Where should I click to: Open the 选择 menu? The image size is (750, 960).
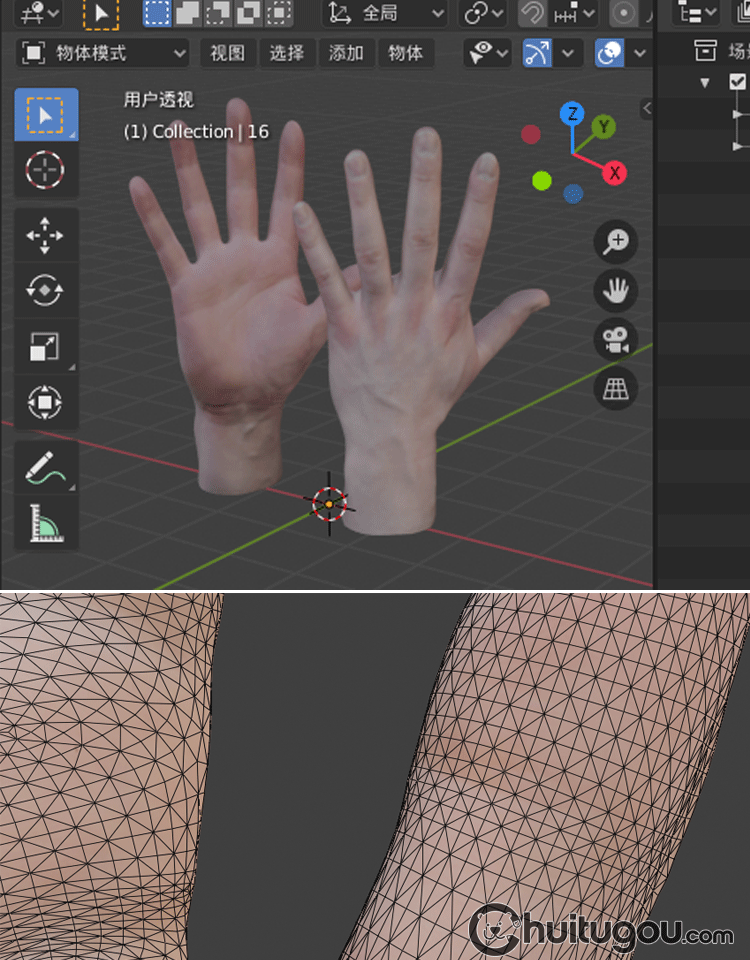[286, 53]
